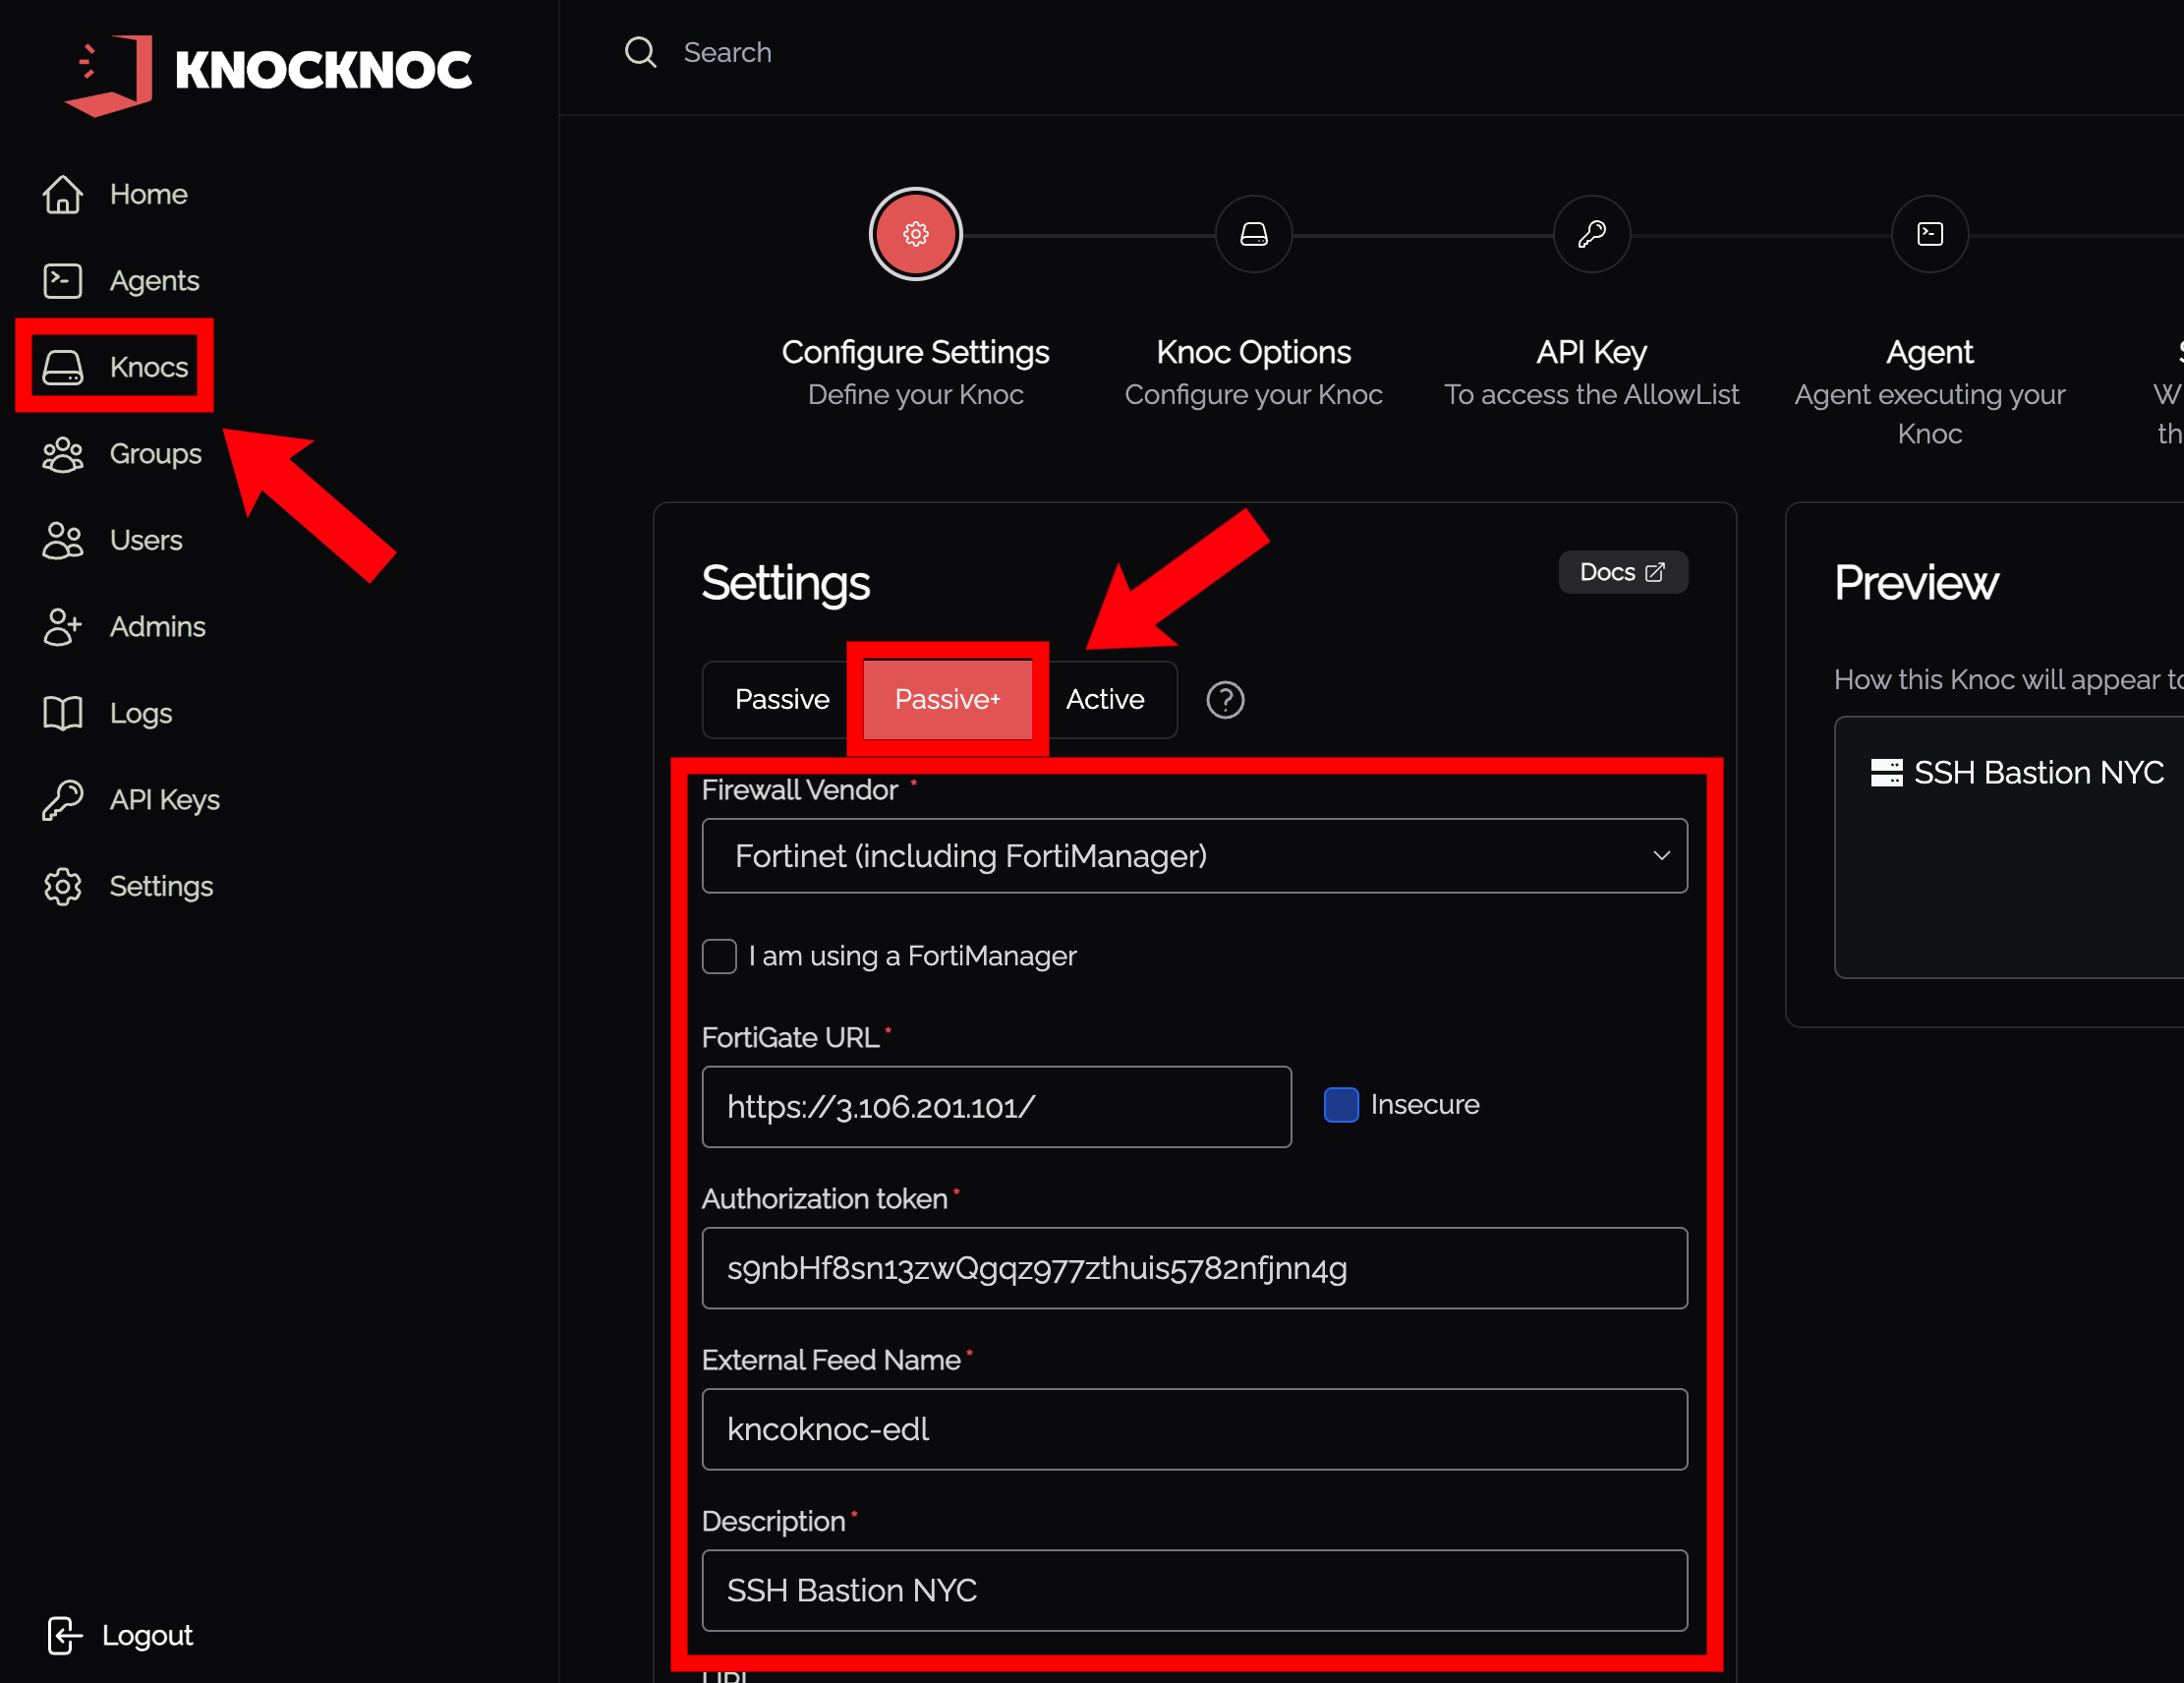
Task: Open API Keys key icon in sidebar
Action: pos(62,800)
